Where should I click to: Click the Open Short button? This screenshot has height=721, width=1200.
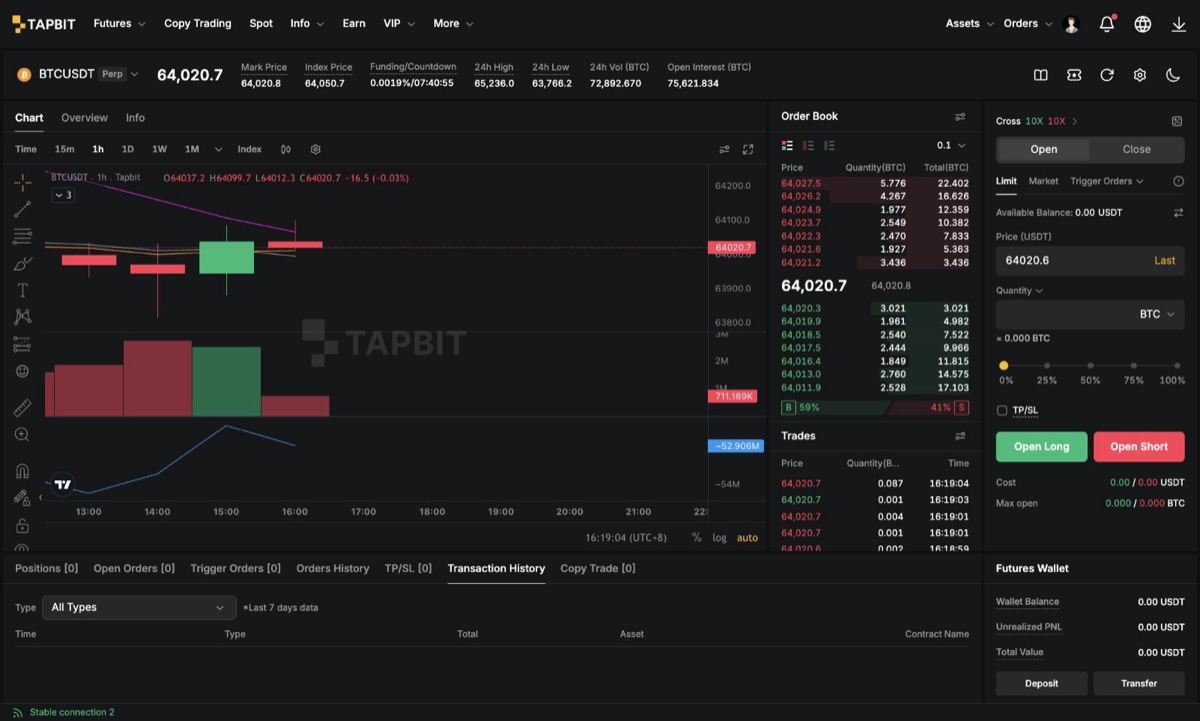click(x=1138, y=447)
